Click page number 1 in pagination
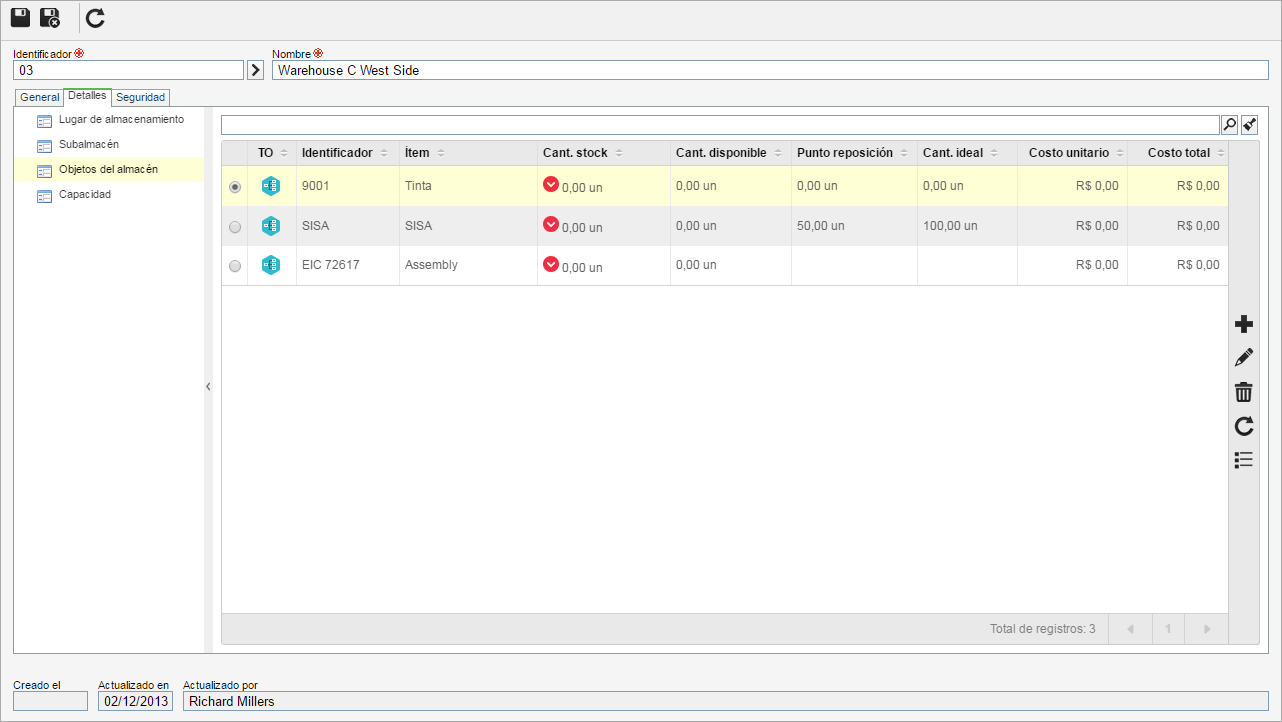Viewport: 1282px width, 722px height. pos(1167,629)
